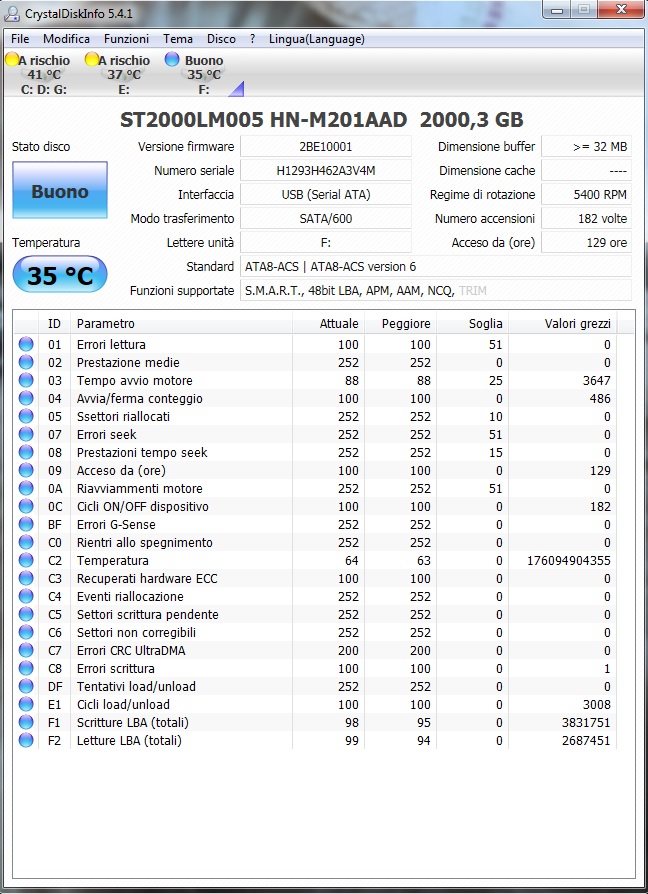This screenshot has height=894, width=648.
Task: Click the USB (Serial ATA) interface field
Action: point(326,194)
